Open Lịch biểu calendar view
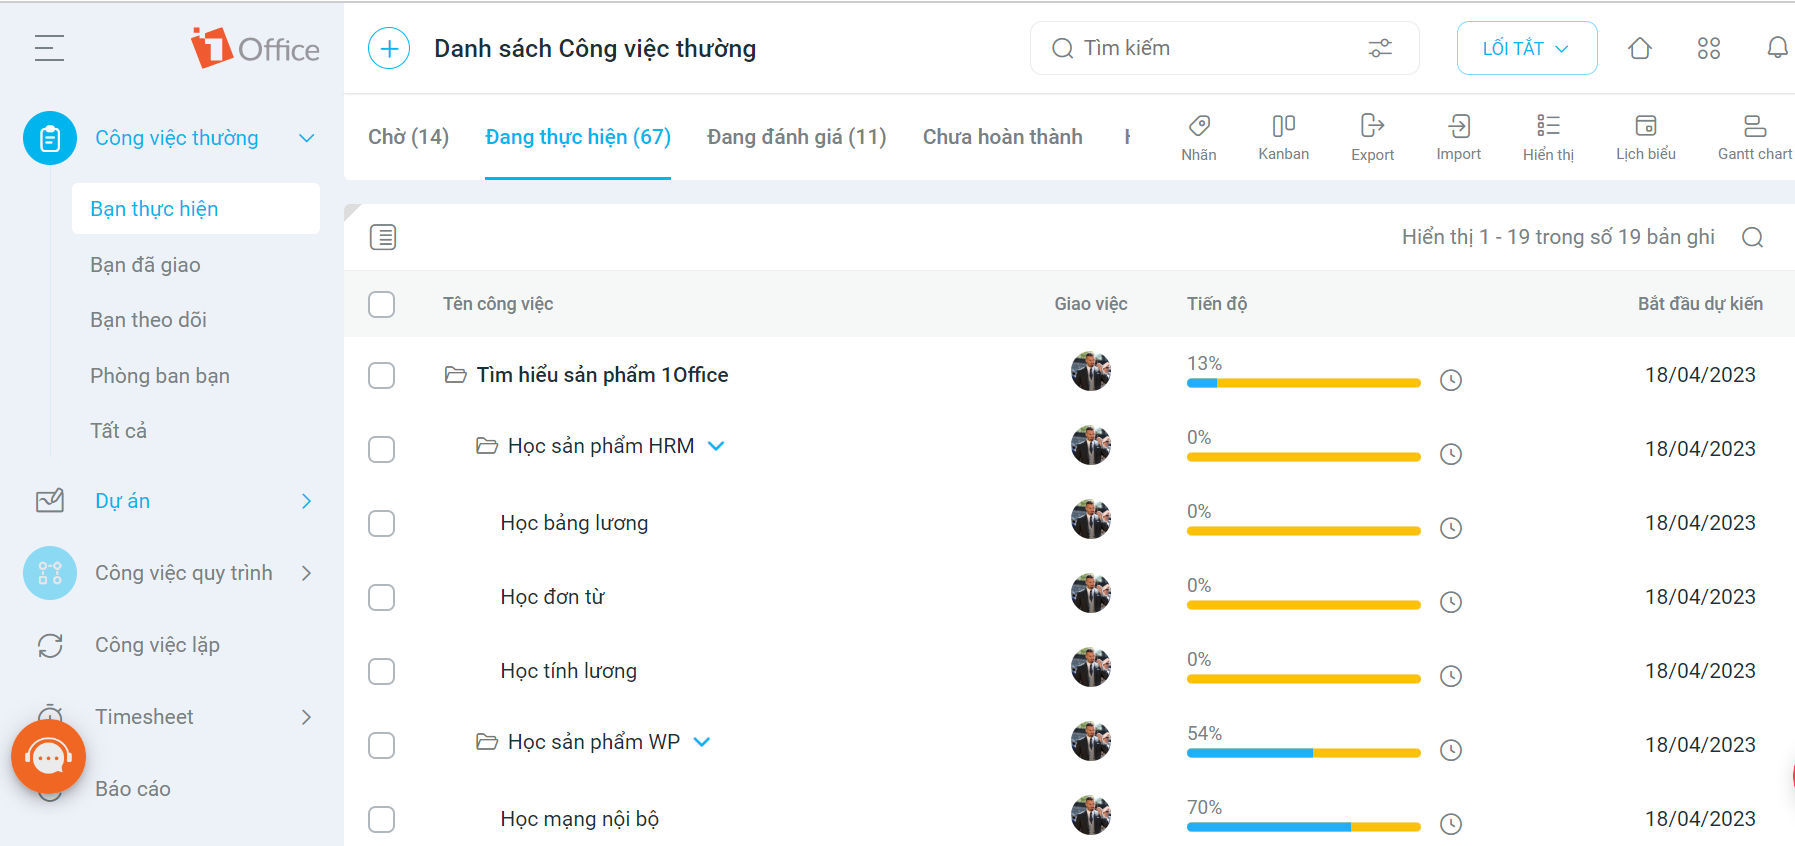Viewport: 1795px width, 846px height. 1645,137
